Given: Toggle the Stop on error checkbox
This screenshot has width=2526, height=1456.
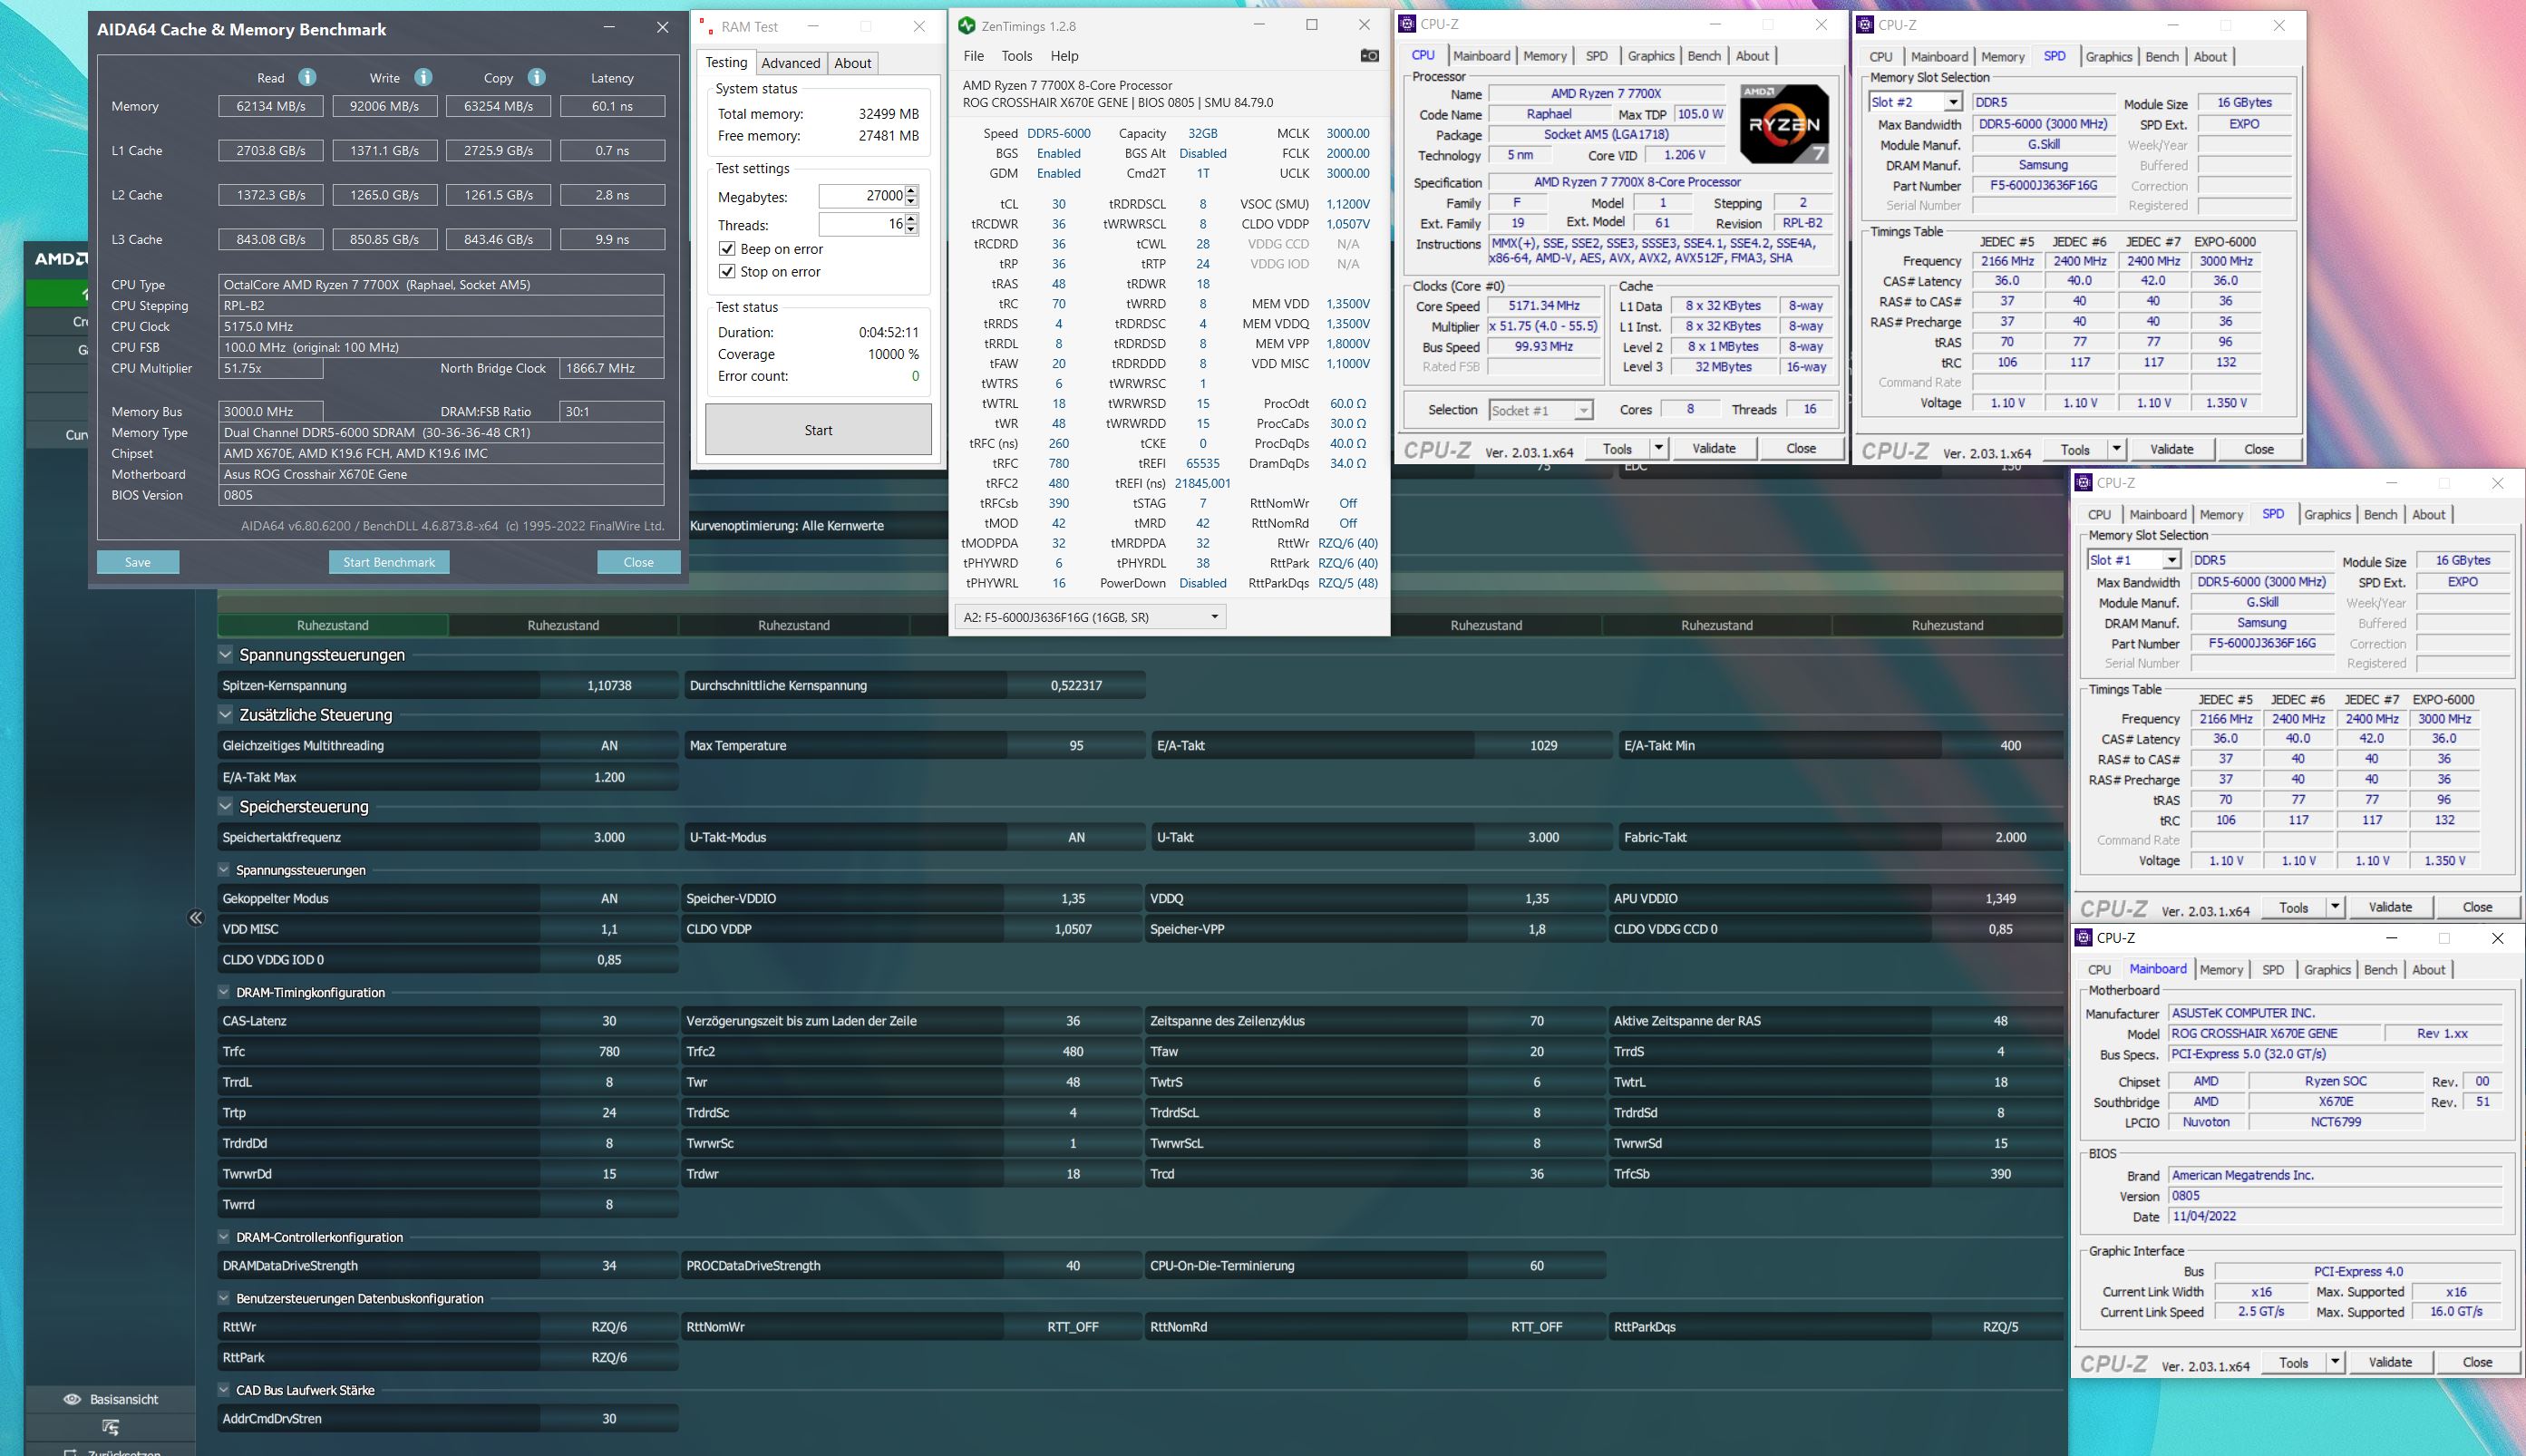Looking at the screenshot, I should tap(727, 272).
